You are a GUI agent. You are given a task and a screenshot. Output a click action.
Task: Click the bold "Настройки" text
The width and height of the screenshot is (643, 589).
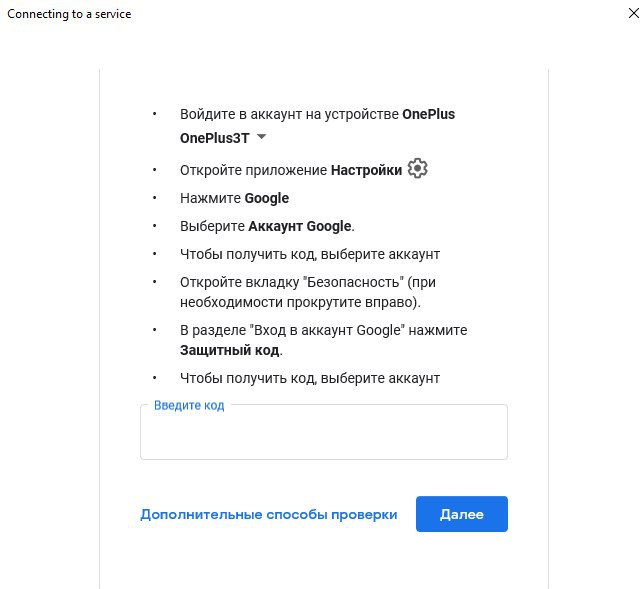pos(366,170)
